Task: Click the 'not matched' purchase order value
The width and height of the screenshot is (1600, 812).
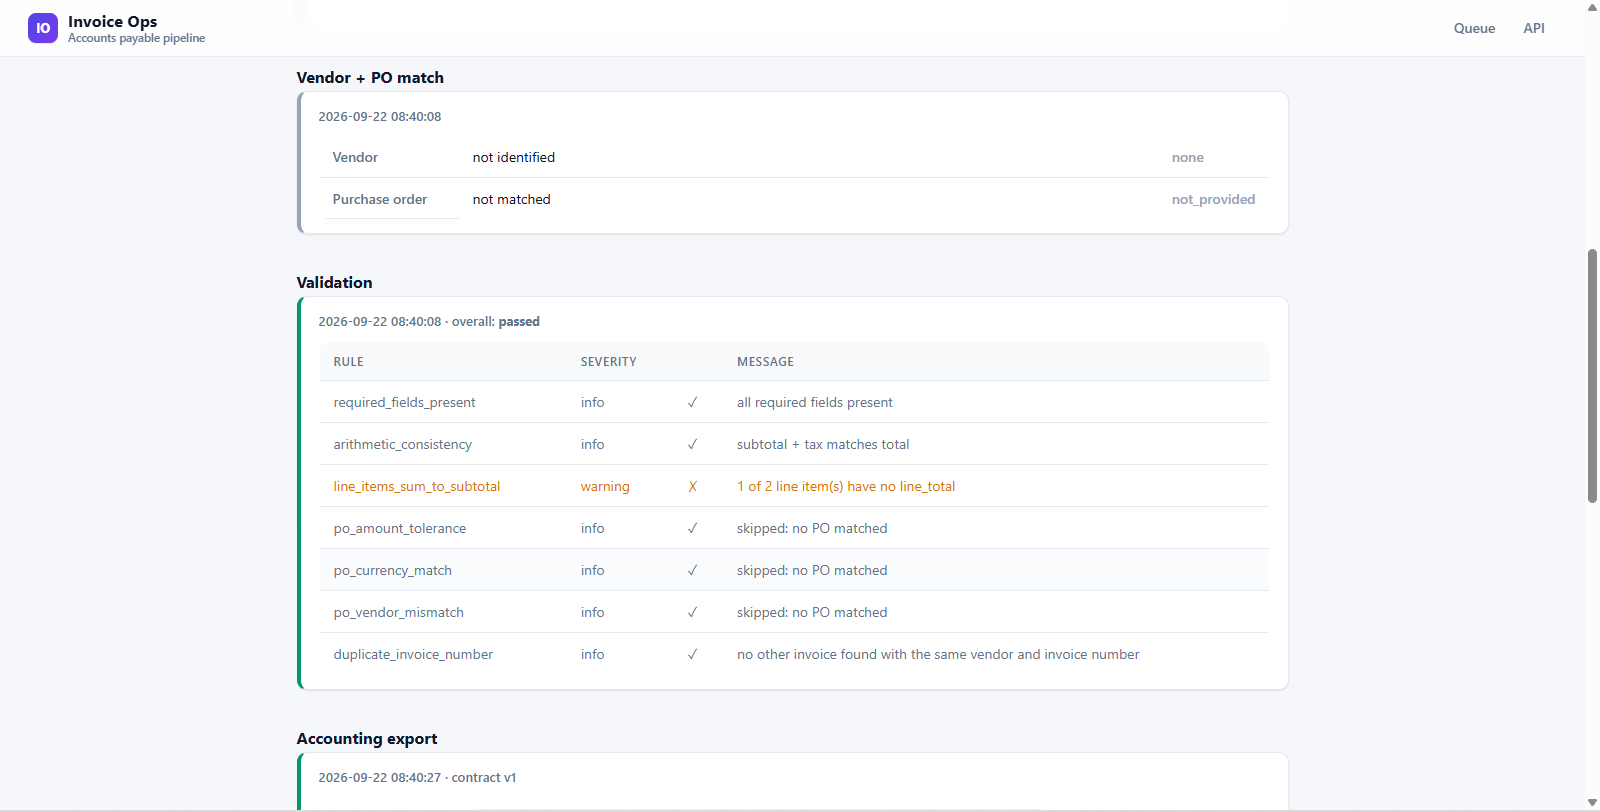Action: [512, 199]
